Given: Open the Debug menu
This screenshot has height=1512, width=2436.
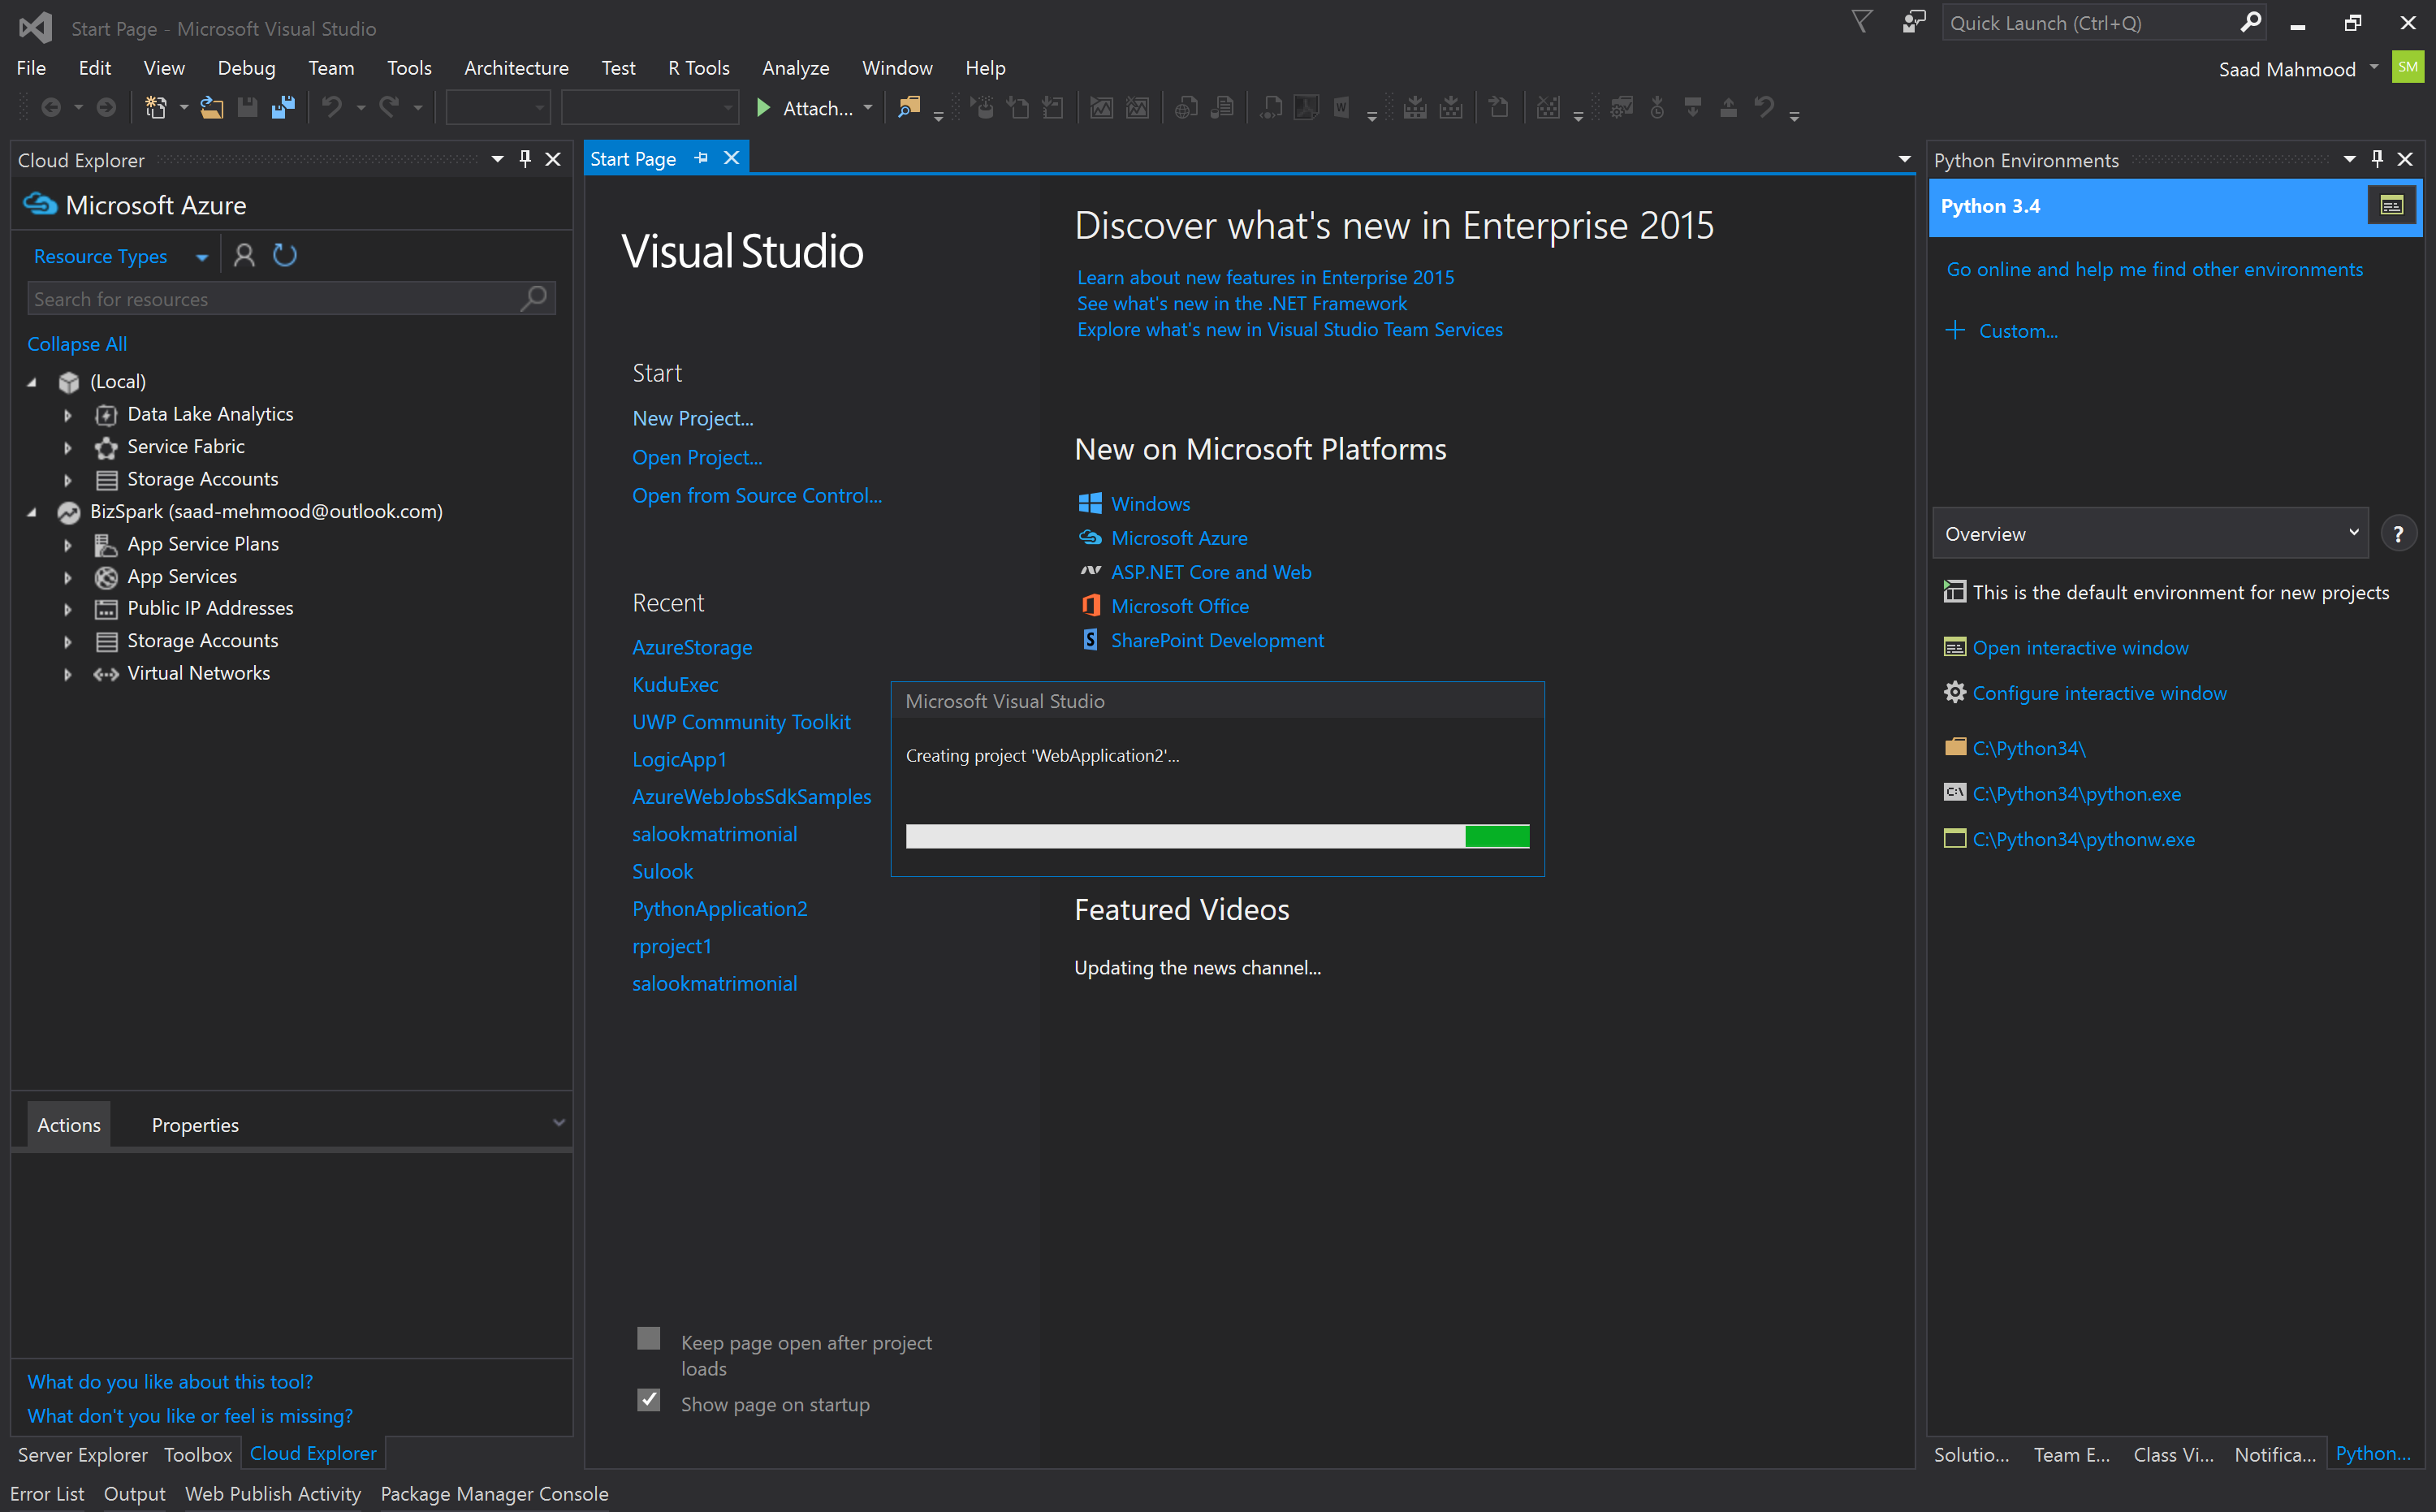Looking at the screenshot, I should [246, 68].
